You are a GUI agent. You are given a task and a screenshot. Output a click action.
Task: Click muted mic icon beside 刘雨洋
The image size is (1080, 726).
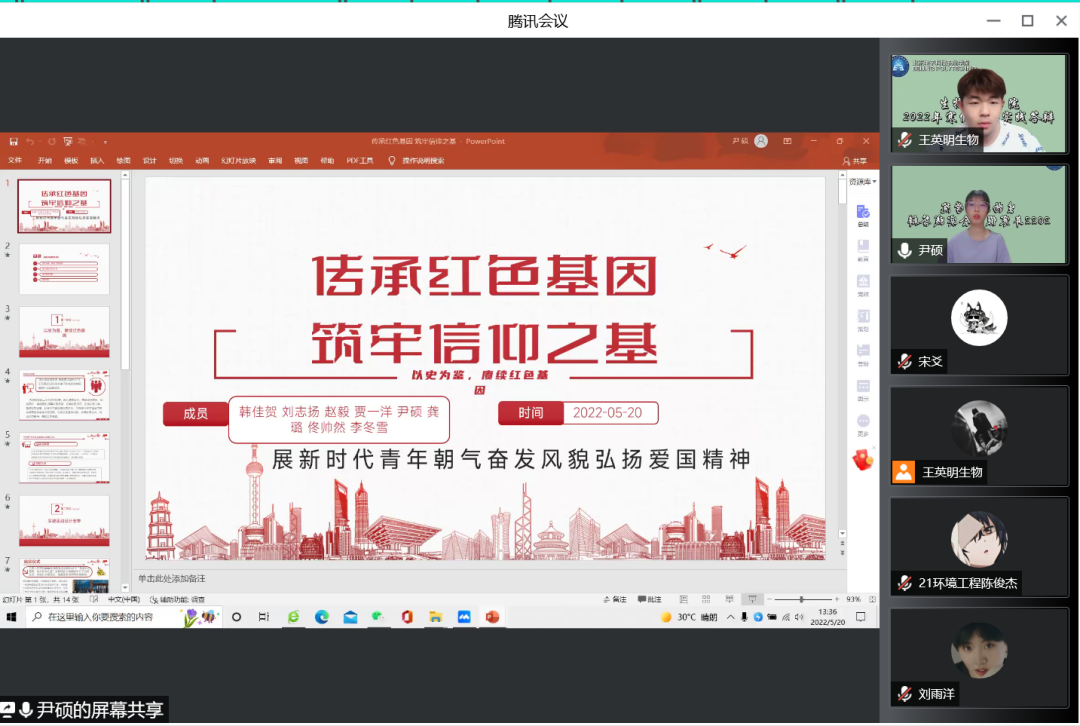904,693
